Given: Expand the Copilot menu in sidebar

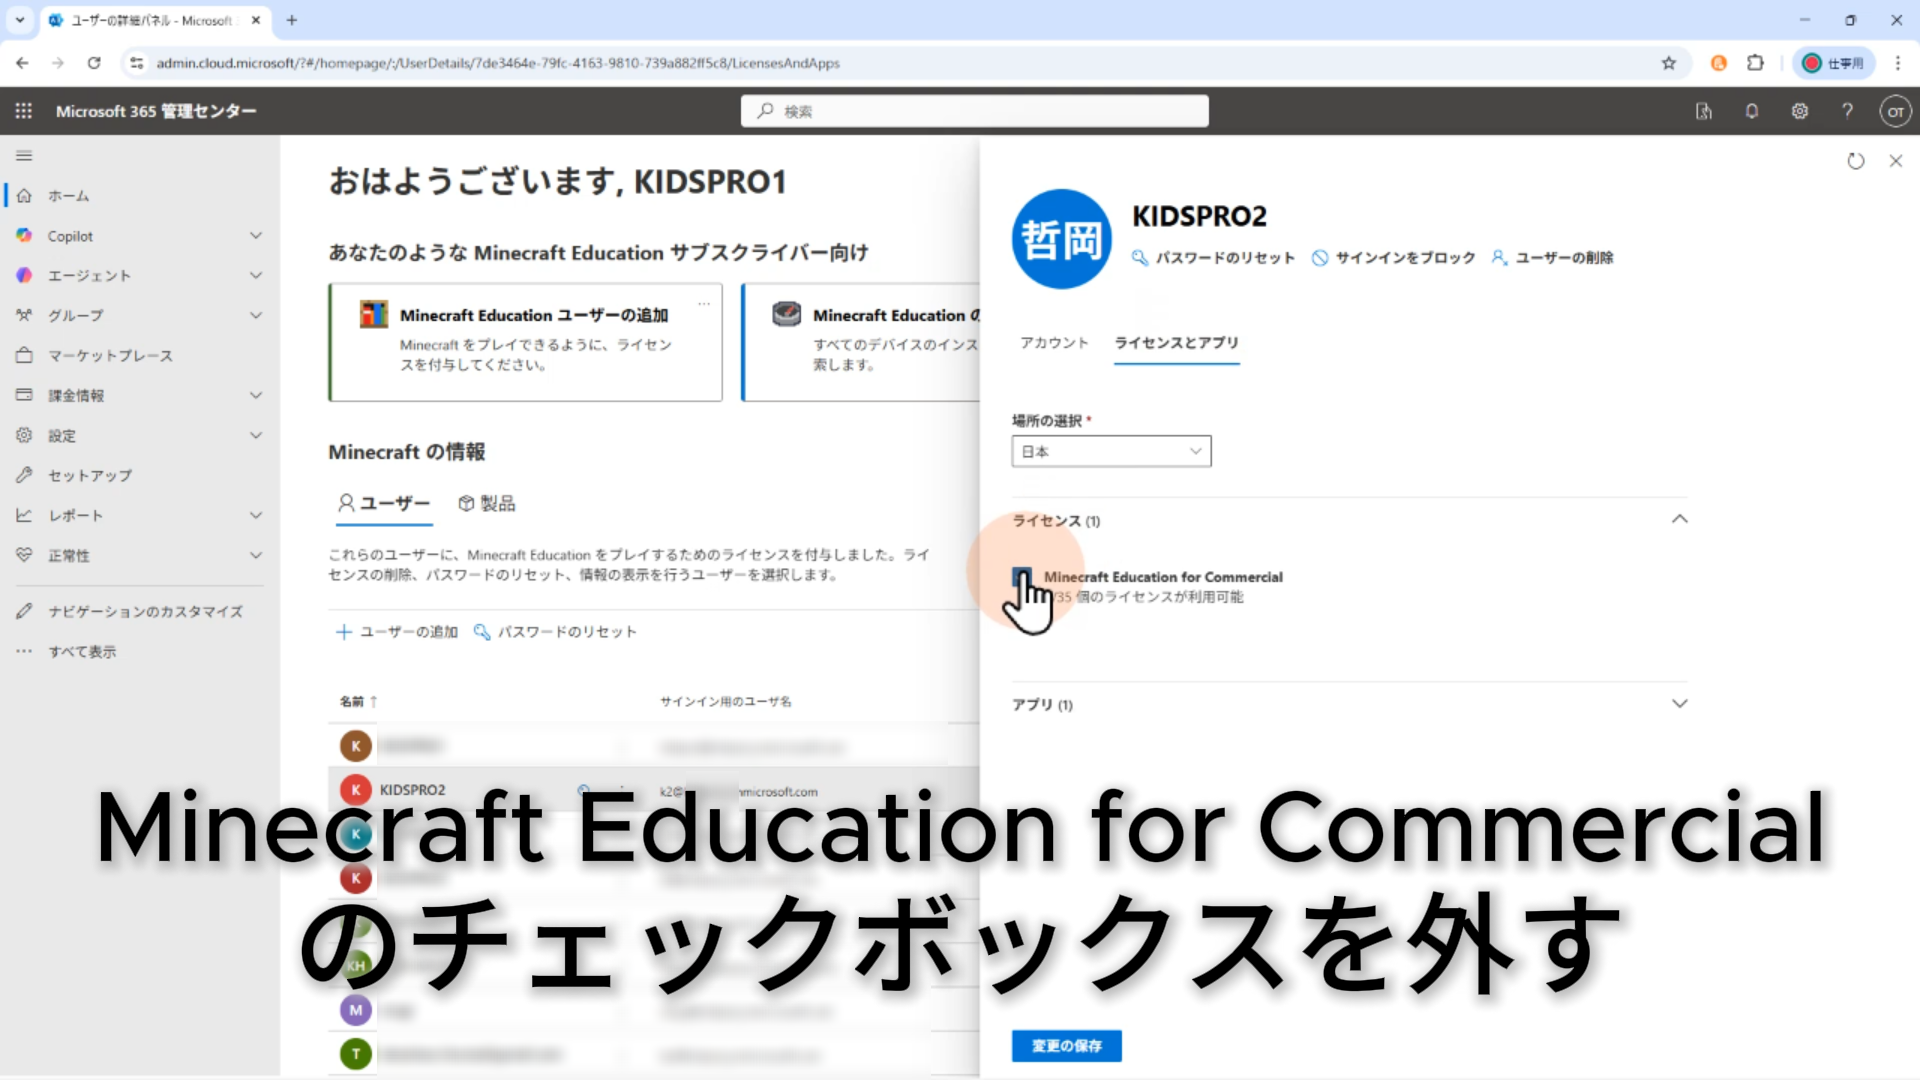Looking at the screenshot, I should coord(256,236).
